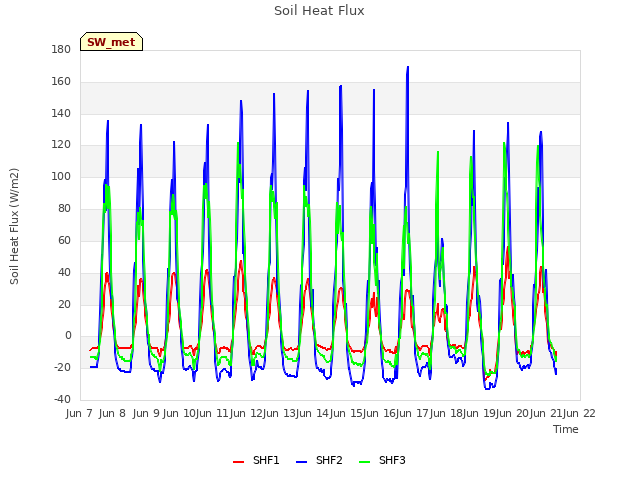Click the 160 y-axis tick label
Screen dimensions: 640x480
click(61, 82)
